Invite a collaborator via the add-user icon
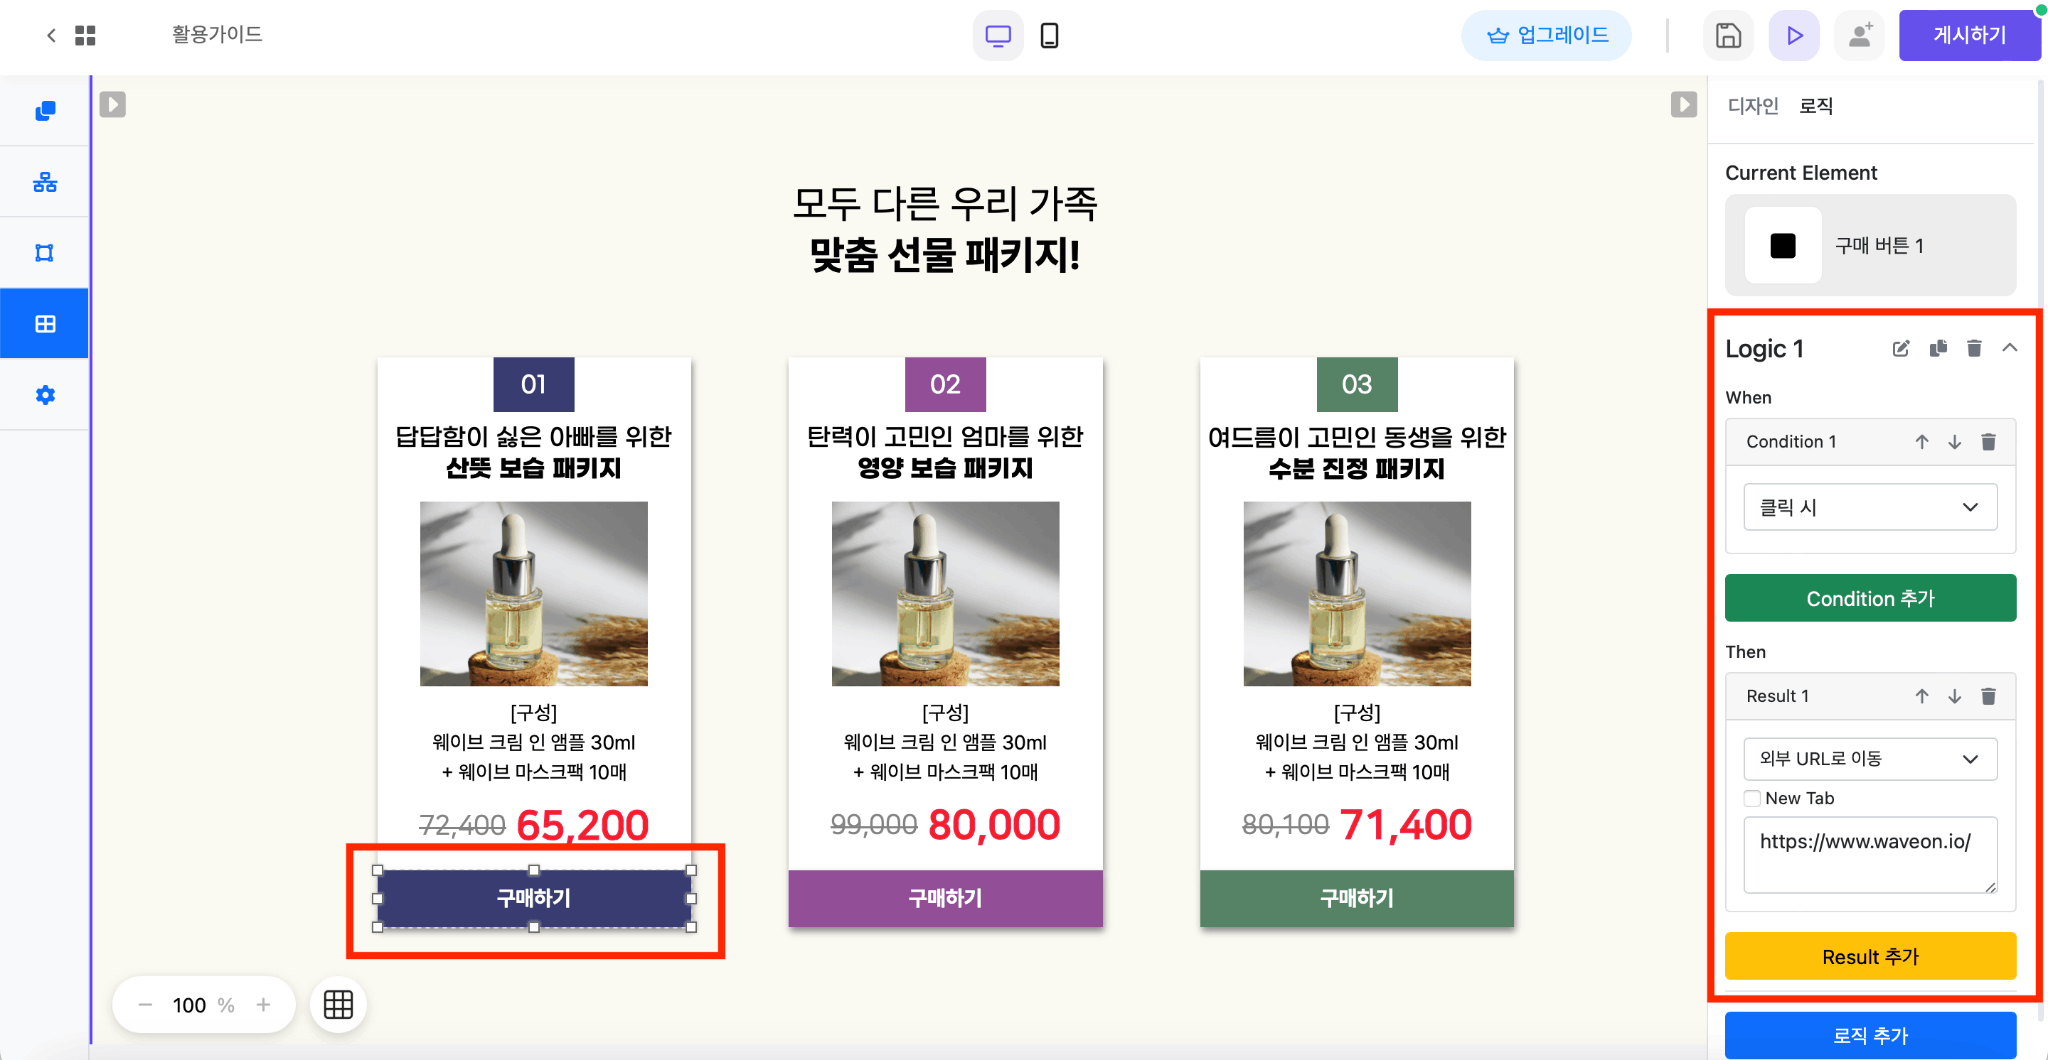The image size is (2048, 1060). point(1858,35)
